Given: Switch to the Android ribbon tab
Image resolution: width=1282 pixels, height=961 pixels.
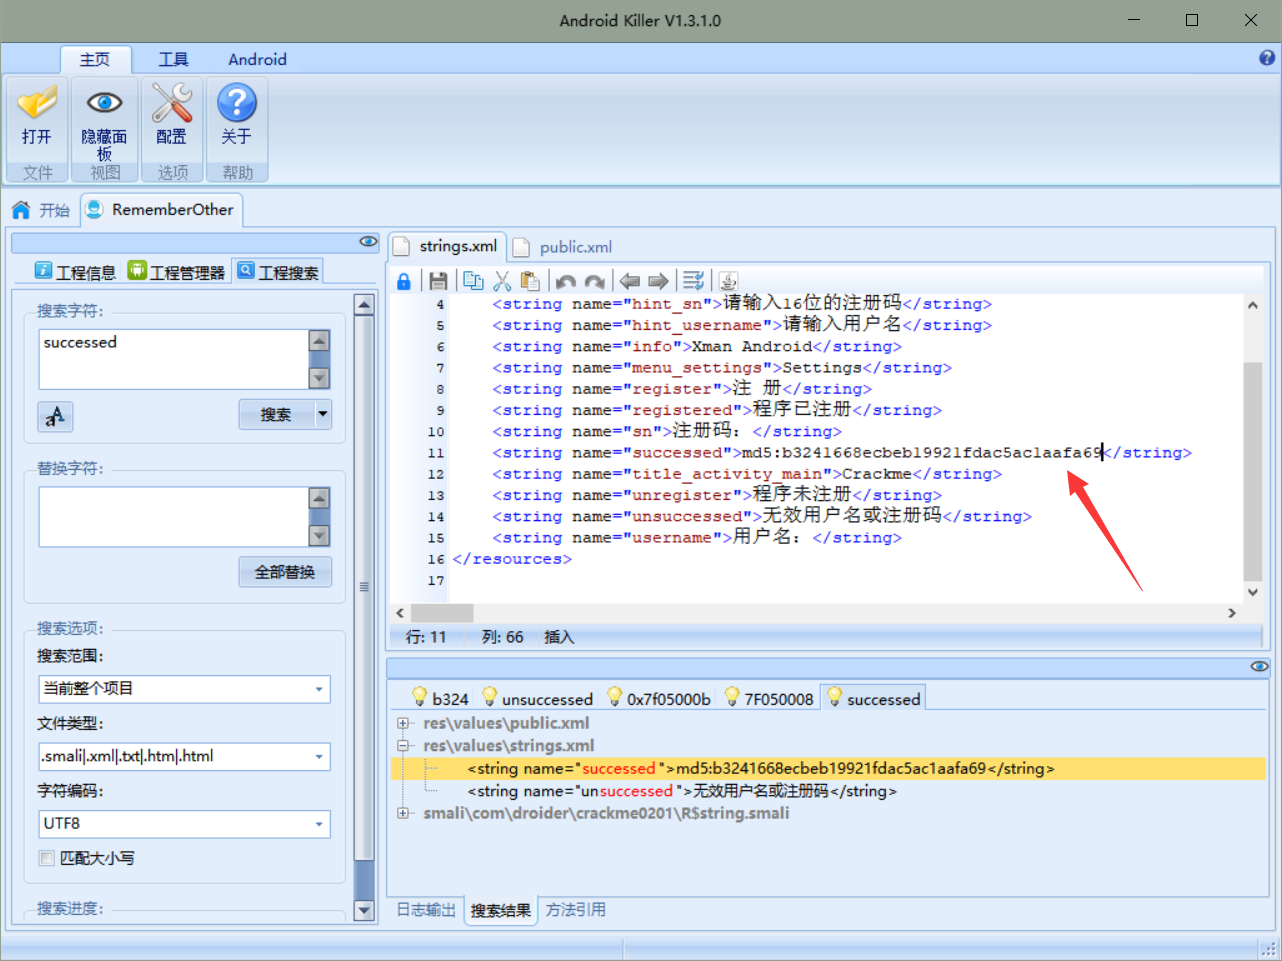Looking at the screenshot, I should point(257,59).
